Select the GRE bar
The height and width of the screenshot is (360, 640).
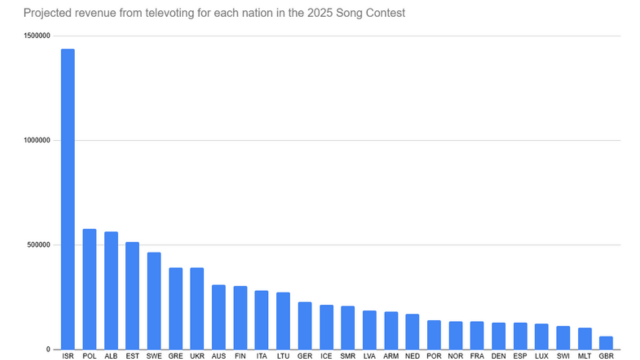coord(176,309)
